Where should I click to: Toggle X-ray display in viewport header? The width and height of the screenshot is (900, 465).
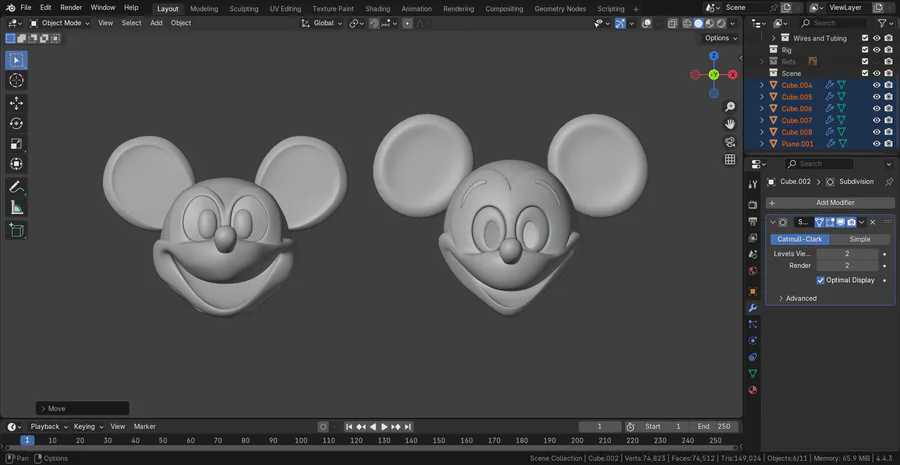pyautogui.click(x=672, y=24)
